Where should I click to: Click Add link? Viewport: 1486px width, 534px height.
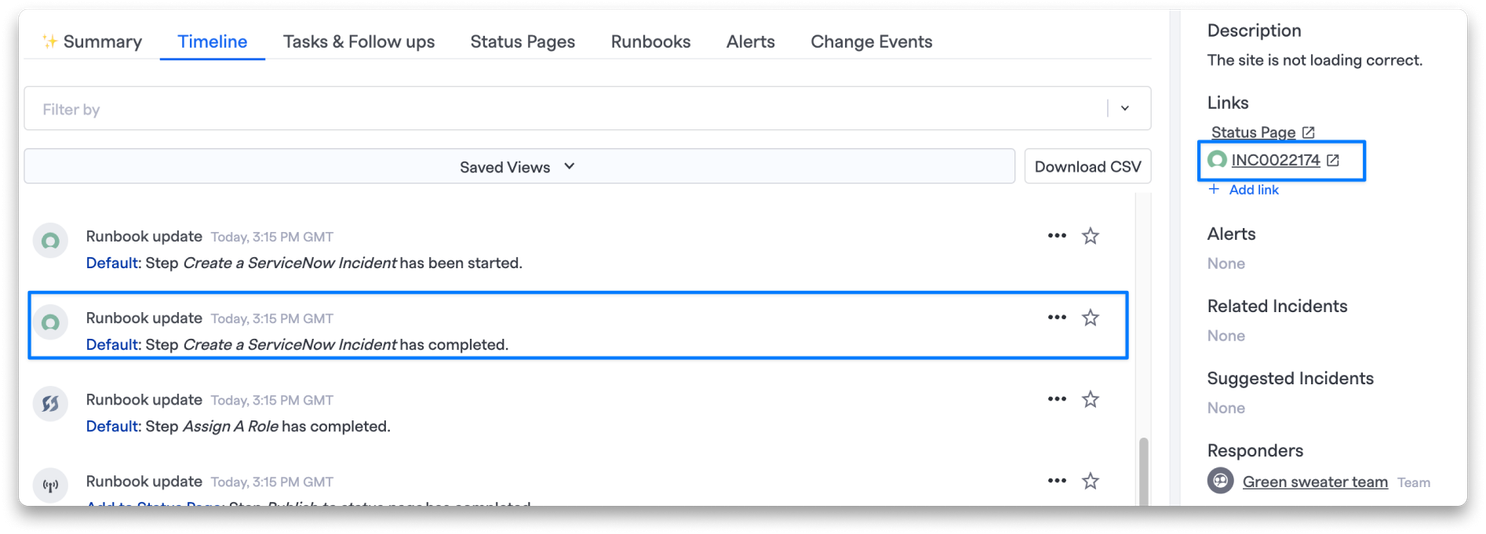(x=1254, y=190)
